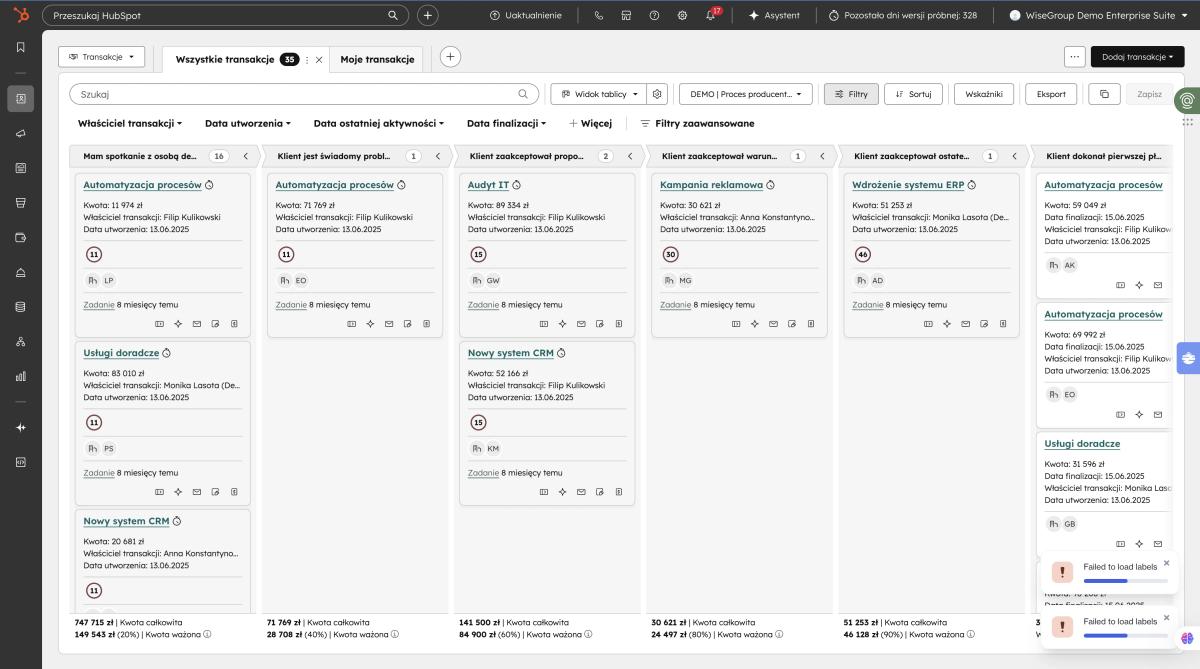This screenshot has width=1200, height=669.
Task: Click the score badge 46 on ERP card
Action: coord(863,255)
